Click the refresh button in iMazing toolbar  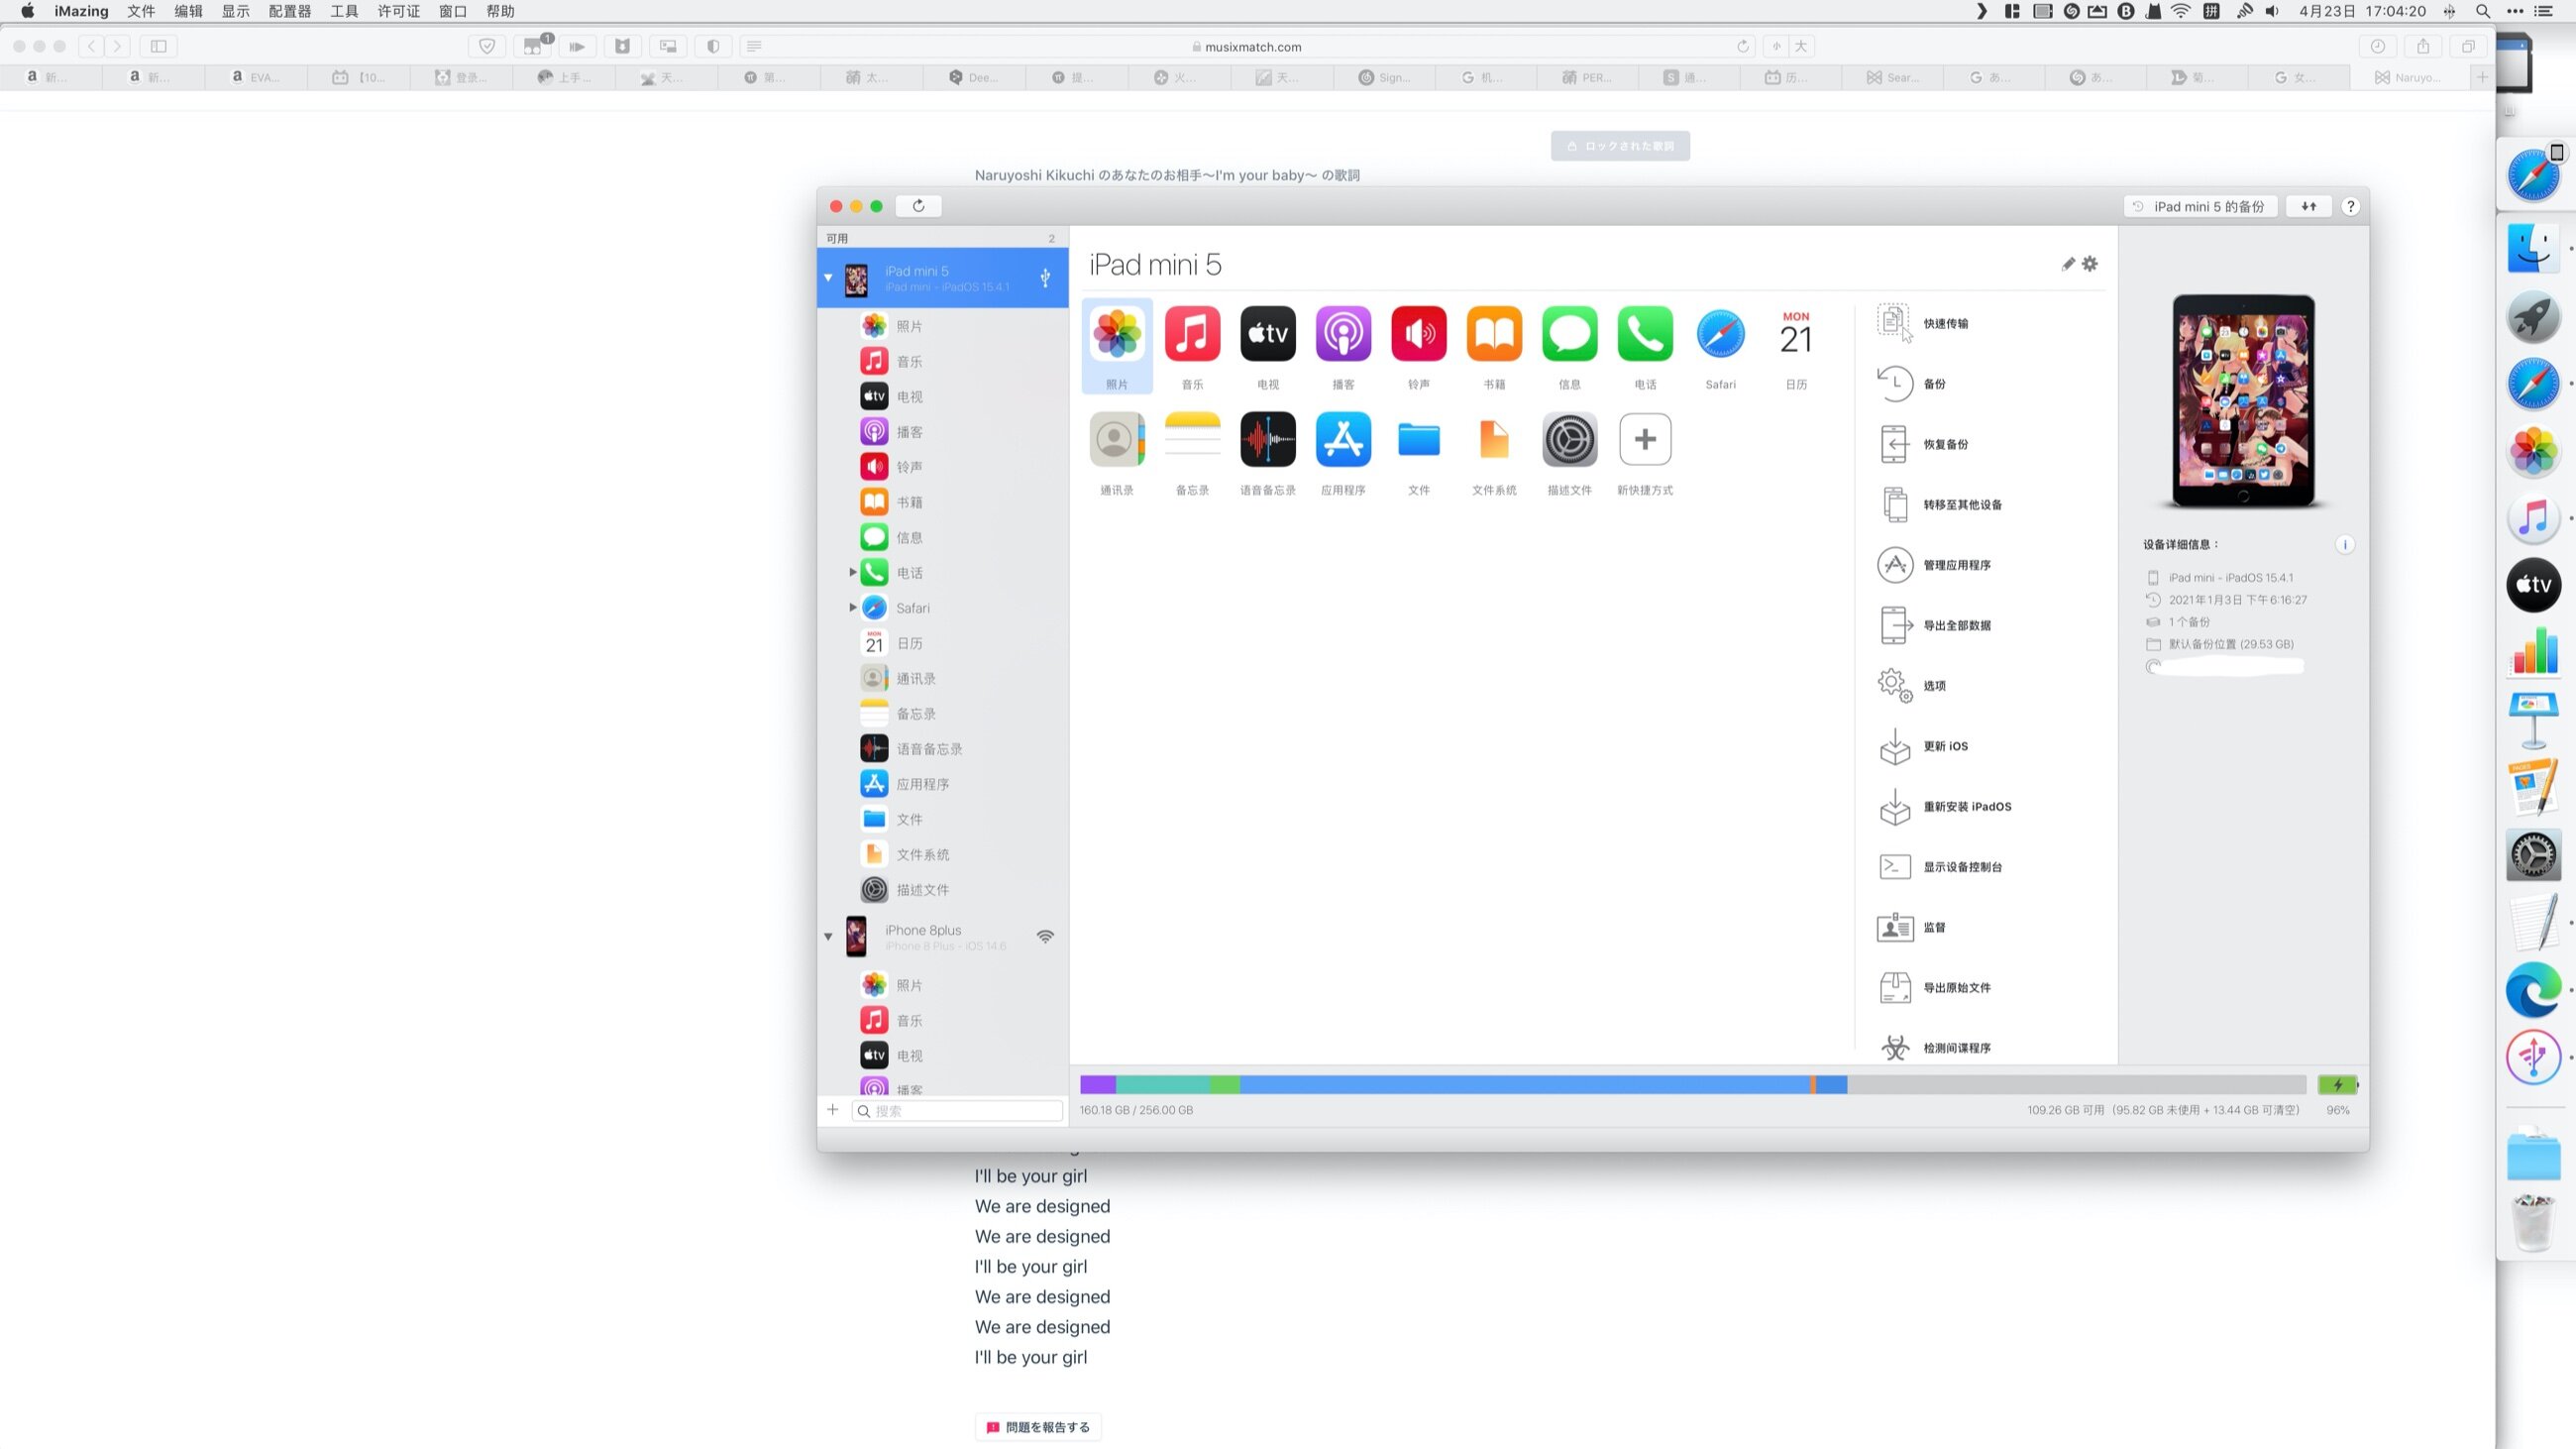click(918, 206)
